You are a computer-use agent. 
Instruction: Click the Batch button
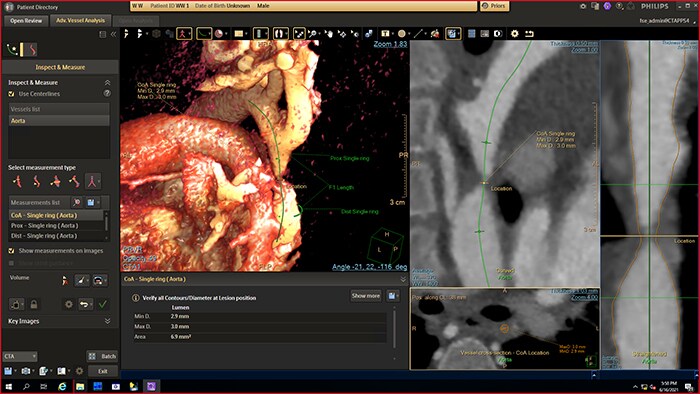[x=103, y=356]
